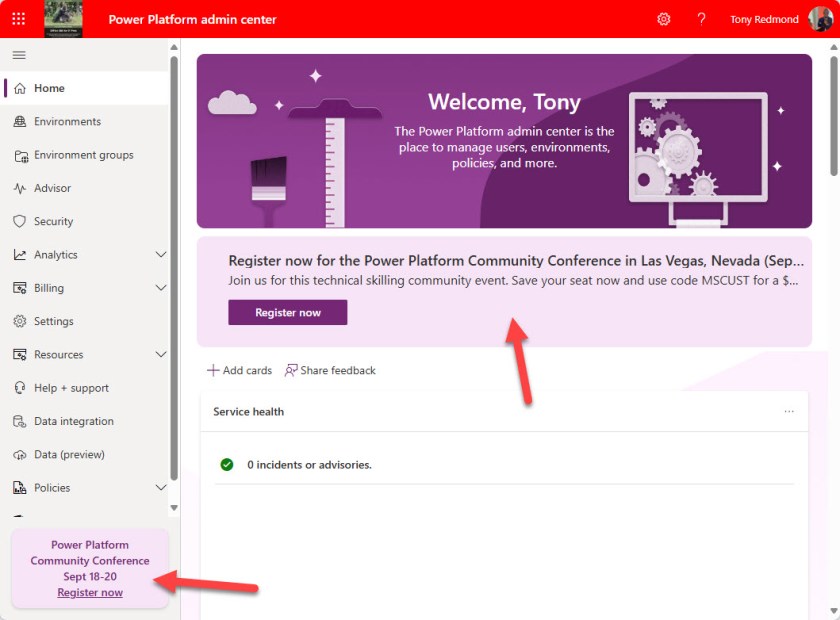The height and width of the screenshot is (620, 840).
Task: Open the settings gear in top bar
Action: click(x=664, y=19)
